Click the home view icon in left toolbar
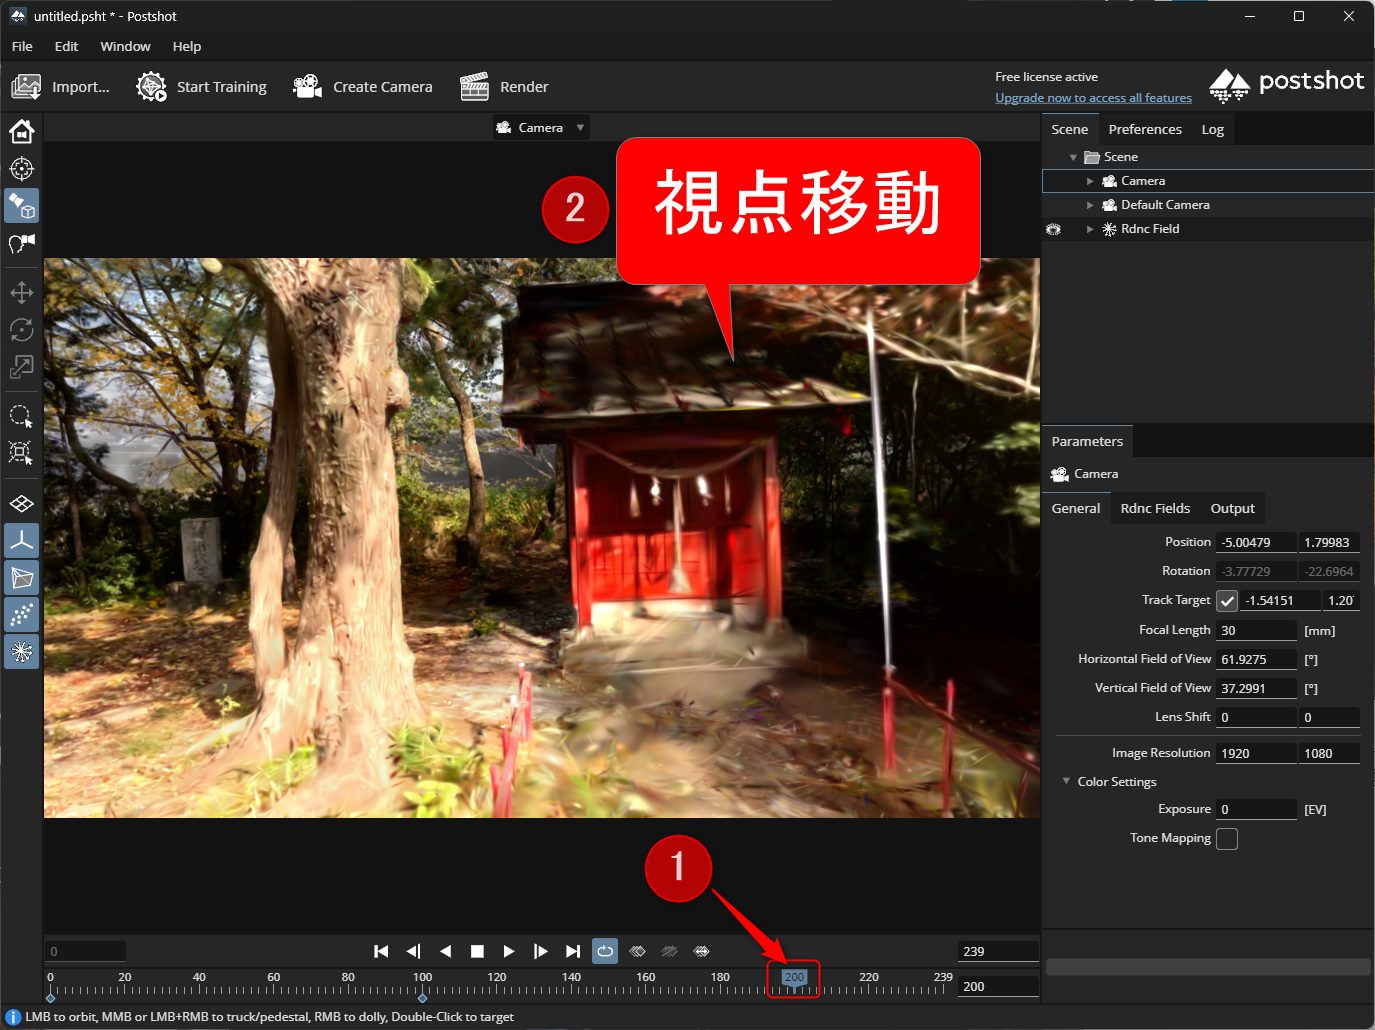The width and height of the screenshot is (1375, 1030). coord(22,132)
